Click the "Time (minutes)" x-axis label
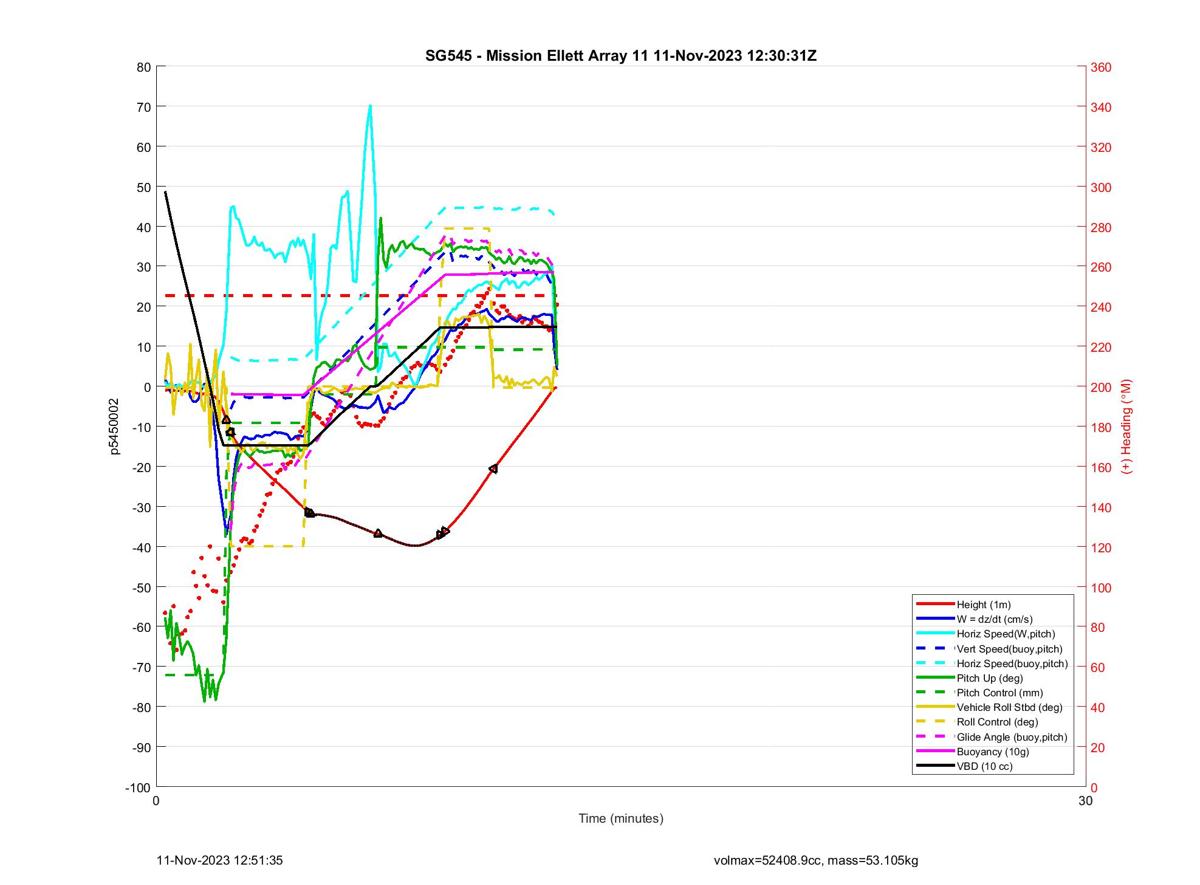 point(620,818)
